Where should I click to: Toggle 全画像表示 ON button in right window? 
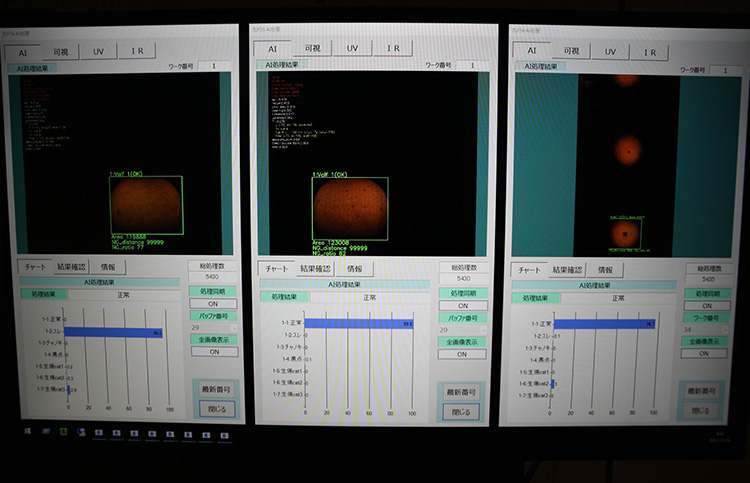pos(704,353)
